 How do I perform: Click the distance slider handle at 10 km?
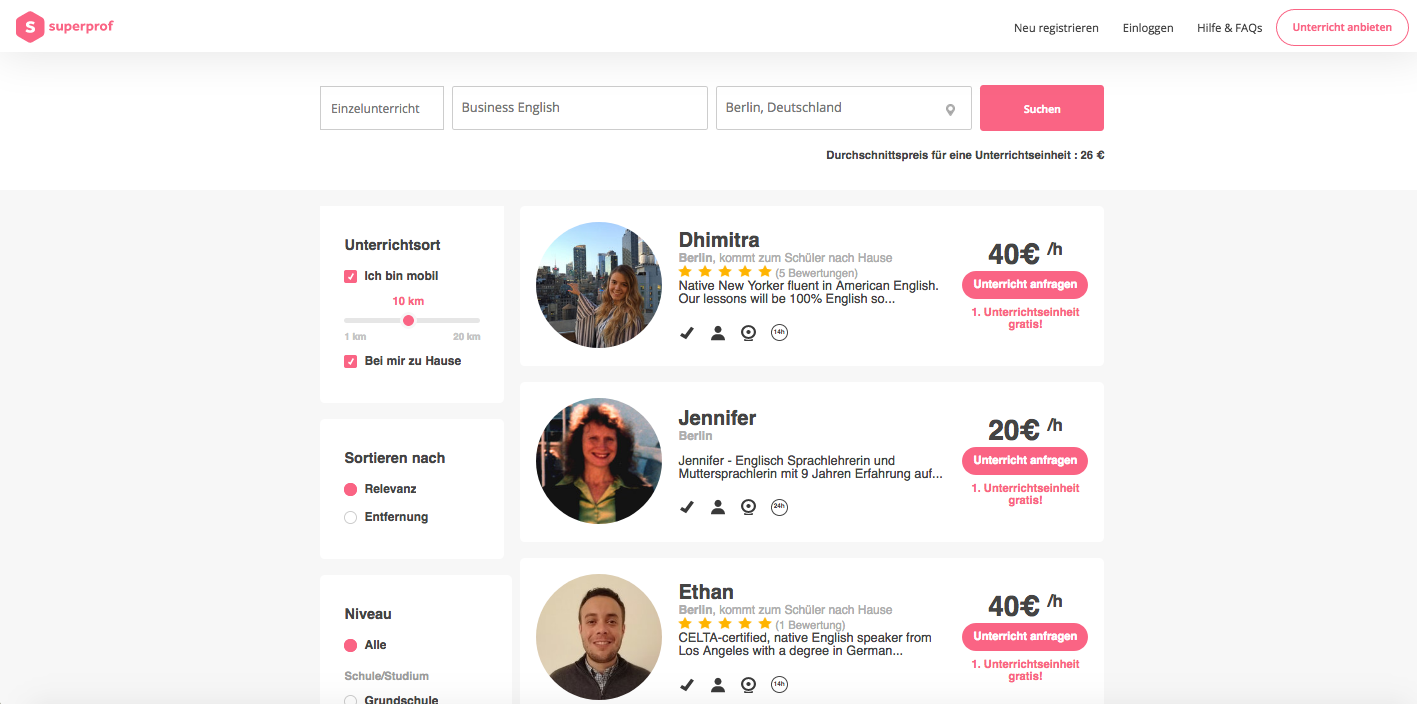[x=408, y=320]
